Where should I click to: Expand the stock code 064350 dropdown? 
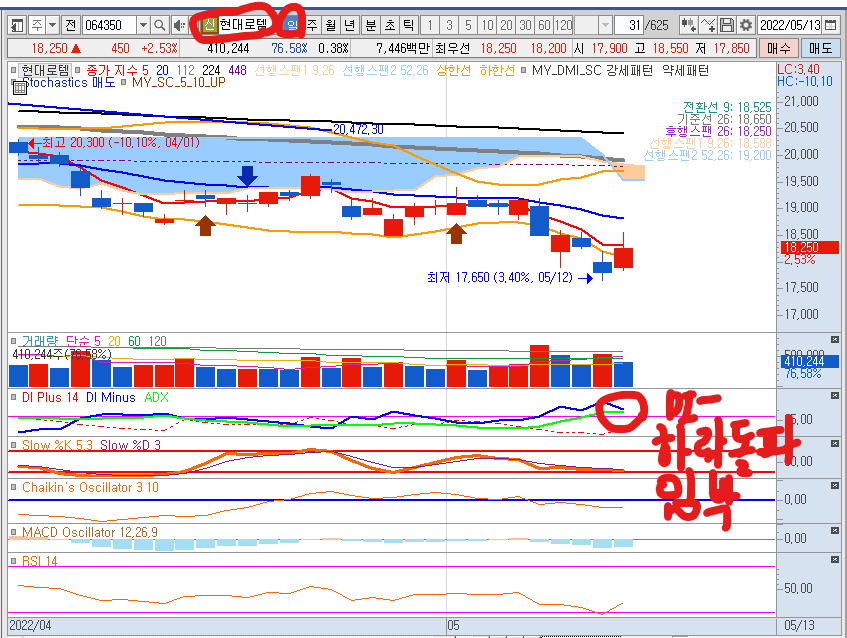[143, 25]
